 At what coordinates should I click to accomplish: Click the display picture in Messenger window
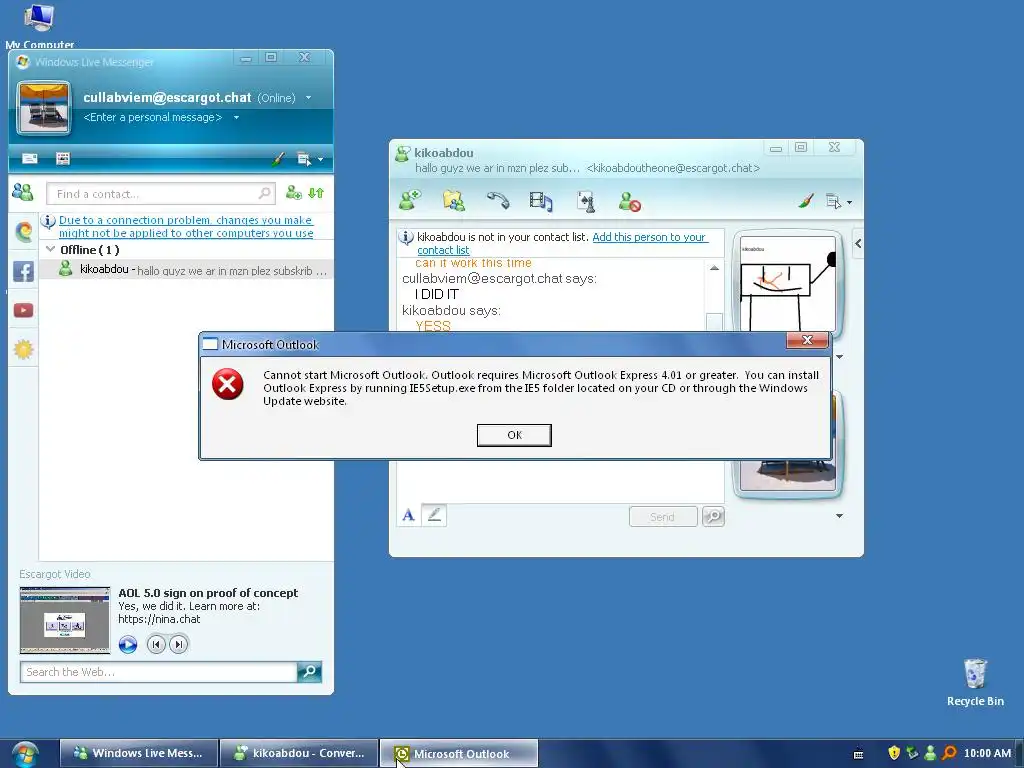coord(44,108)
